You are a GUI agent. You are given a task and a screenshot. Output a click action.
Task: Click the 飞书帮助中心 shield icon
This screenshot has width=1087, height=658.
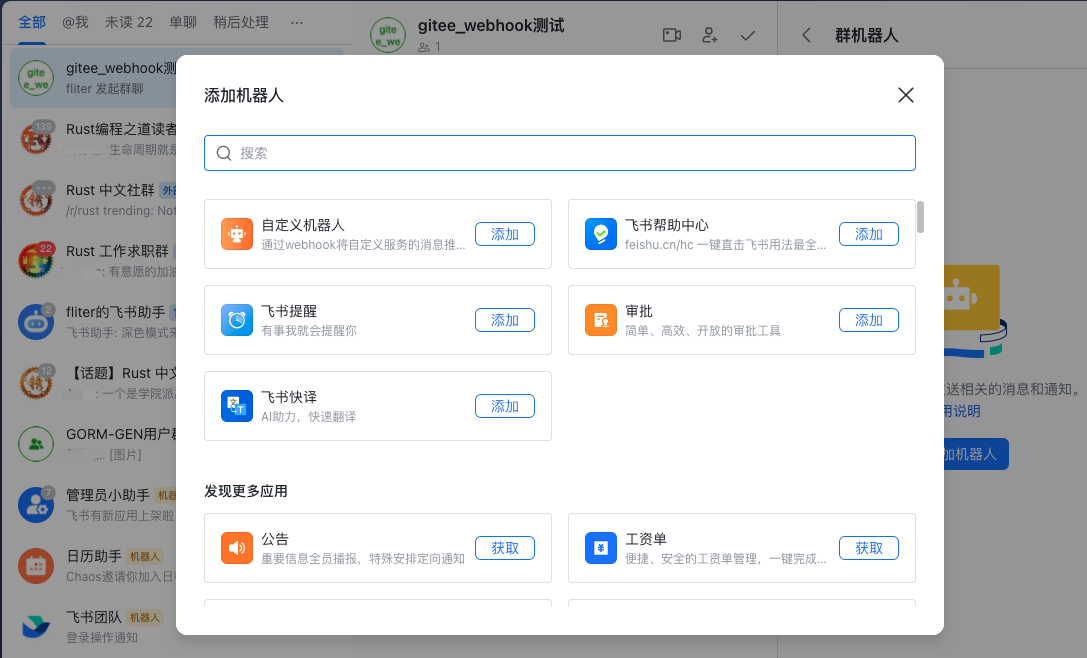tap(601, 234)
